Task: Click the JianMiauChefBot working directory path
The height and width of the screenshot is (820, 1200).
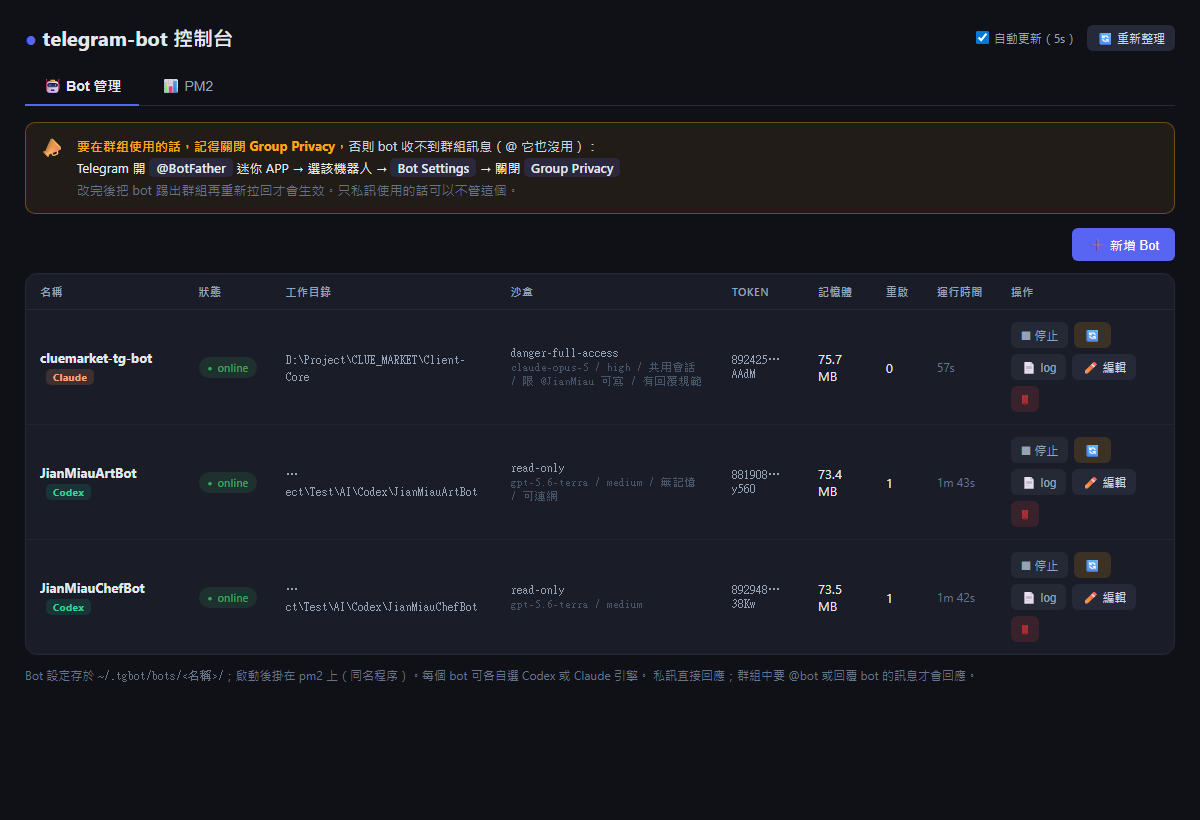Action: pos(382,598)
